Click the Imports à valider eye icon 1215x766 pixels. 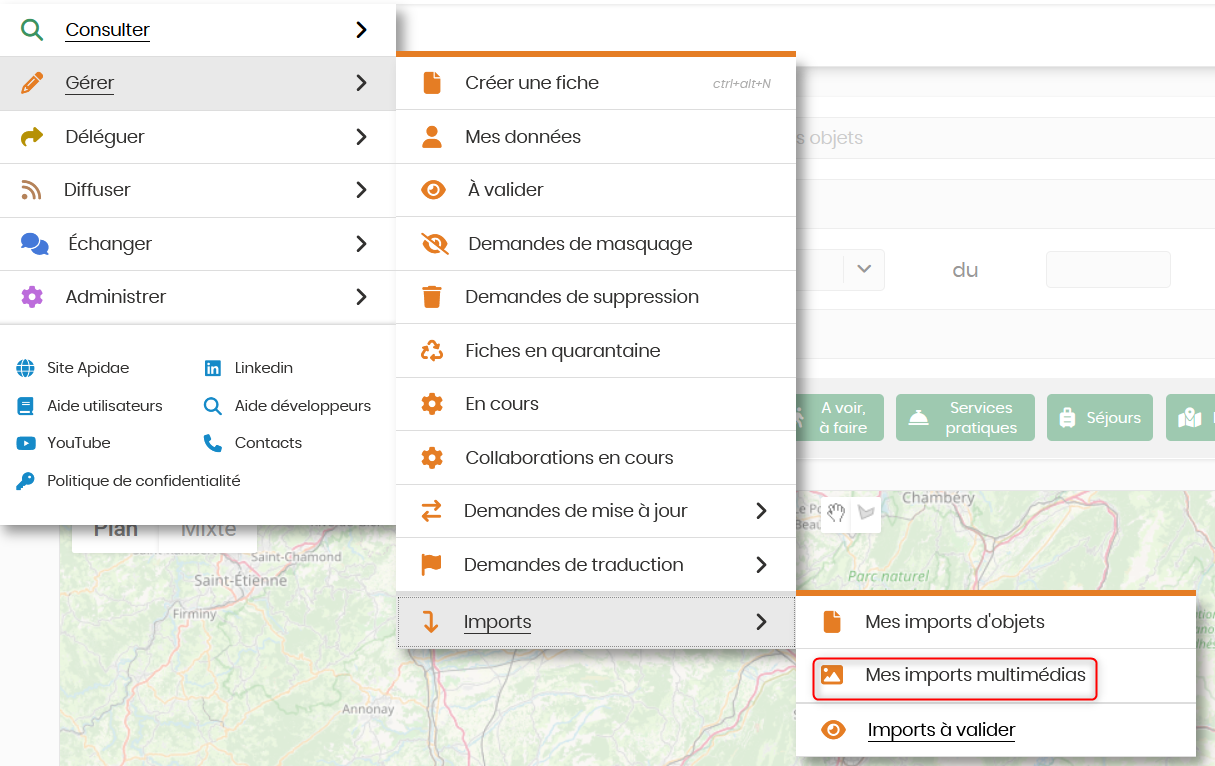833,730
